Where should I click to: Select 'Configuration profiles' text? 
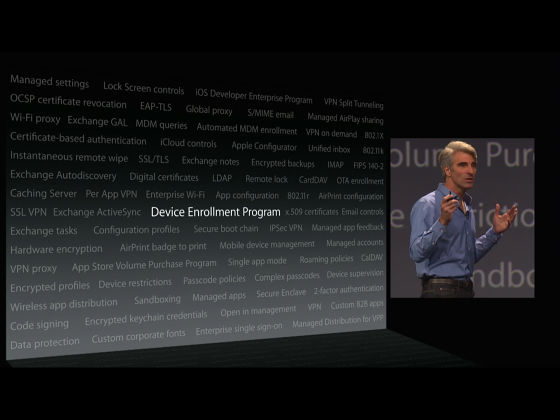[136, 230]
